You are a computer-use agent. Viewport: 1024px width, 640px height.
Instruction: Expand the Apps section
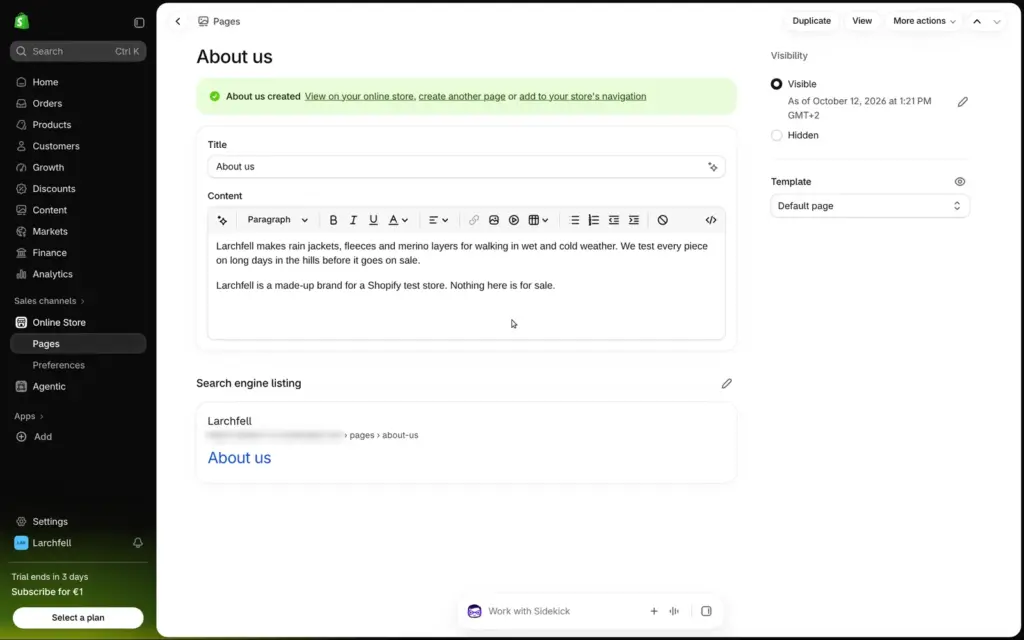click(29, 416)
